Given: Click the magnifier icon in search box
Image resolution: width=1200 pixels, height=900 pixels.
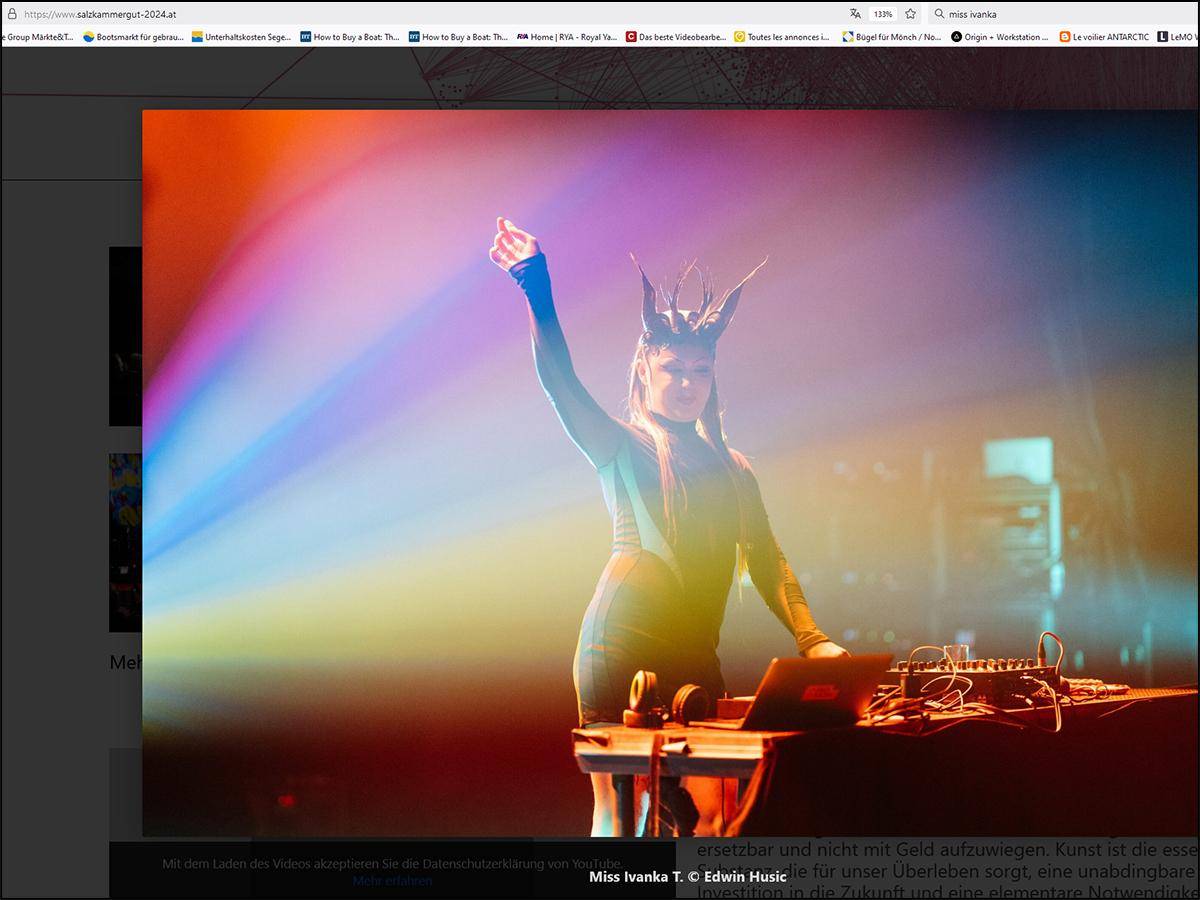Looking at the screenshot, I should pyautogui.click(x=939, y=14).
